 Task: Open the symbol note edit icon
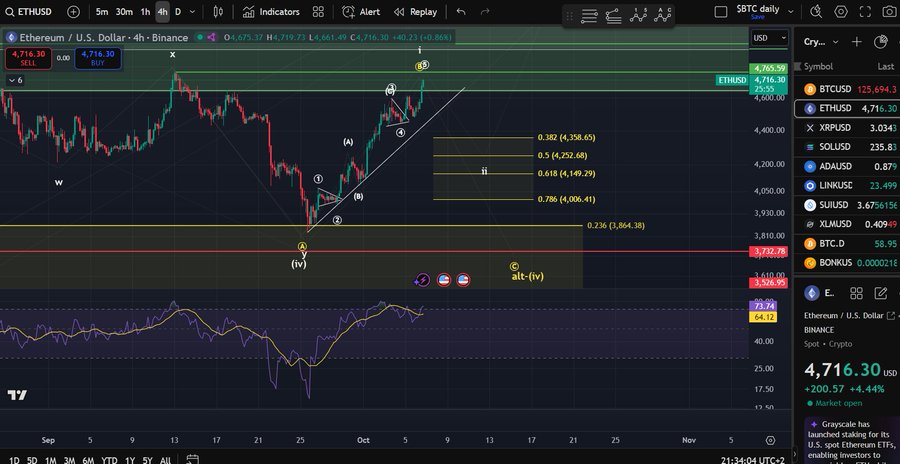tap(880, 293)
